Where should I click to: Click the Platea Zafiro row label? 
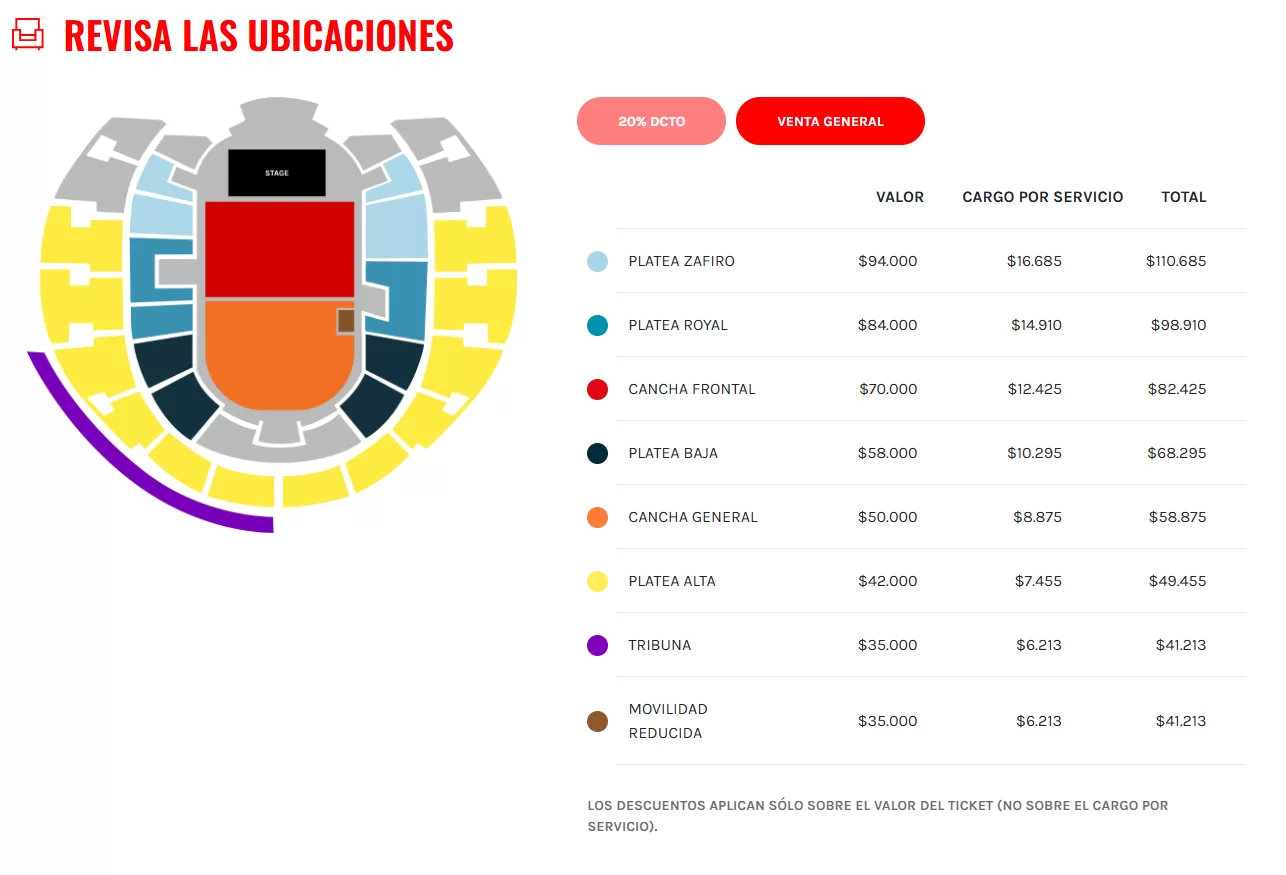click(681, 261)
